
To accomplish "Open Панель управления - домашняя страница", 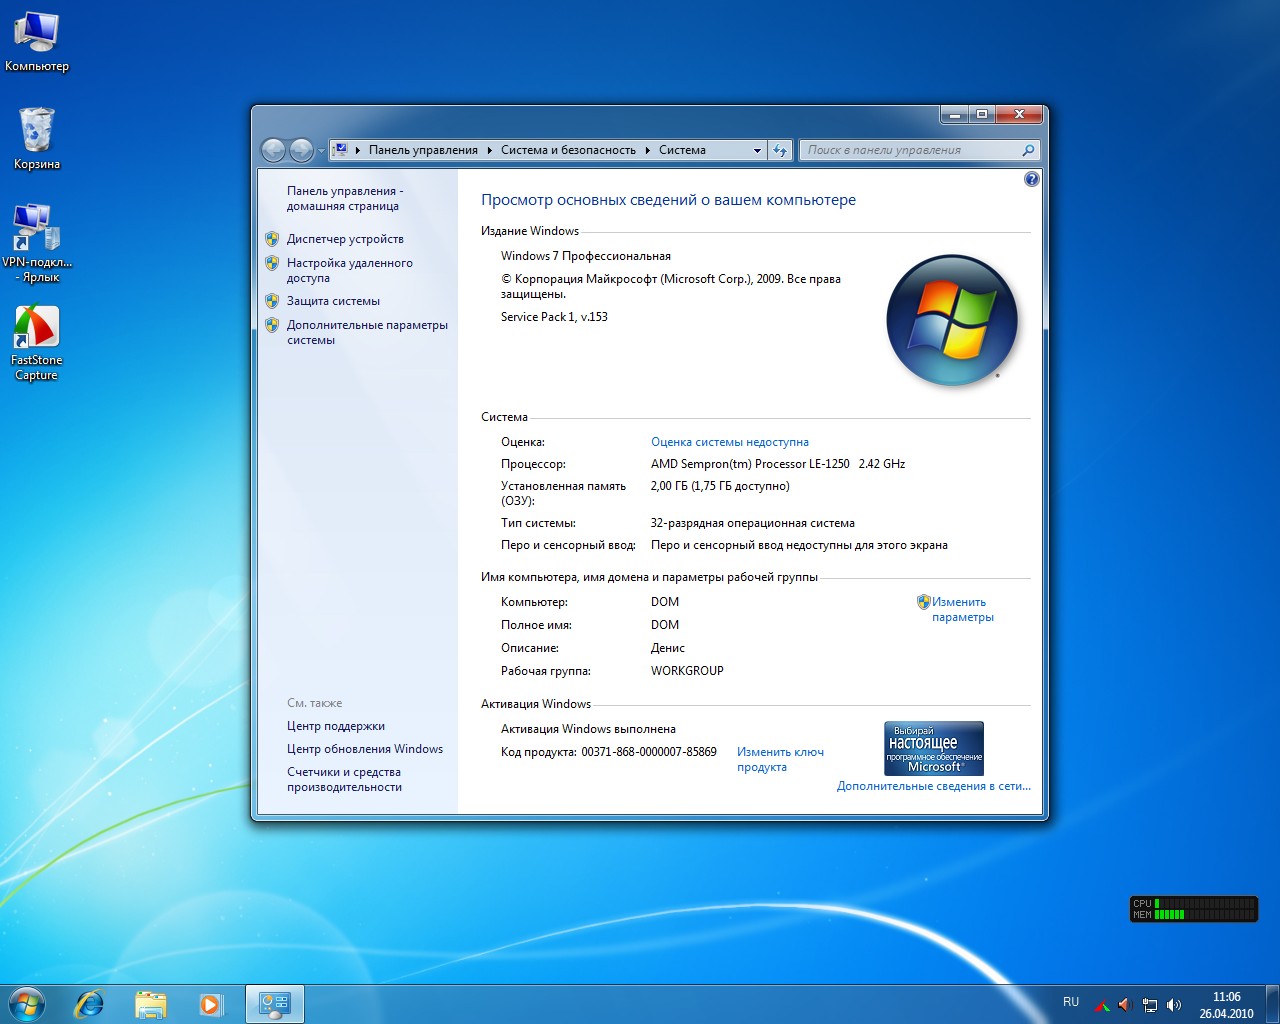I will pos(345,198).
